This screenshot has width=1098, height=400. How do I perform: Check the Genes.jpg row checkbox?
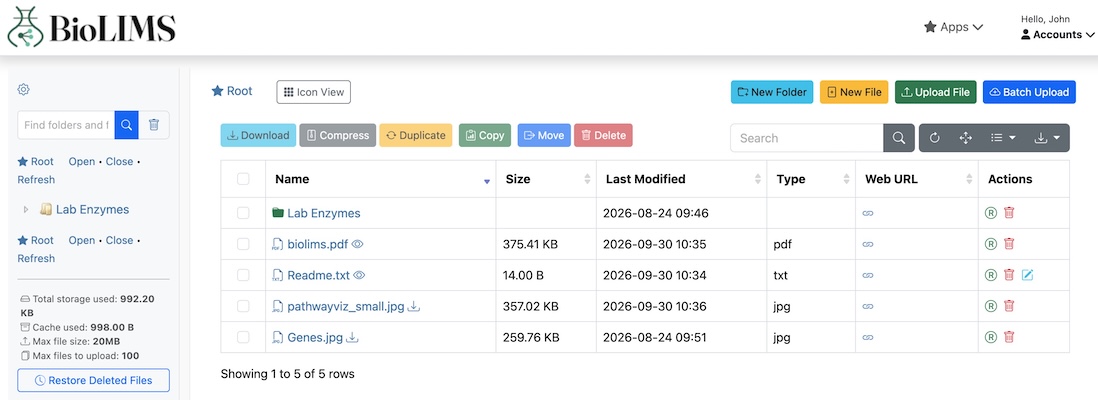[243, 336]
